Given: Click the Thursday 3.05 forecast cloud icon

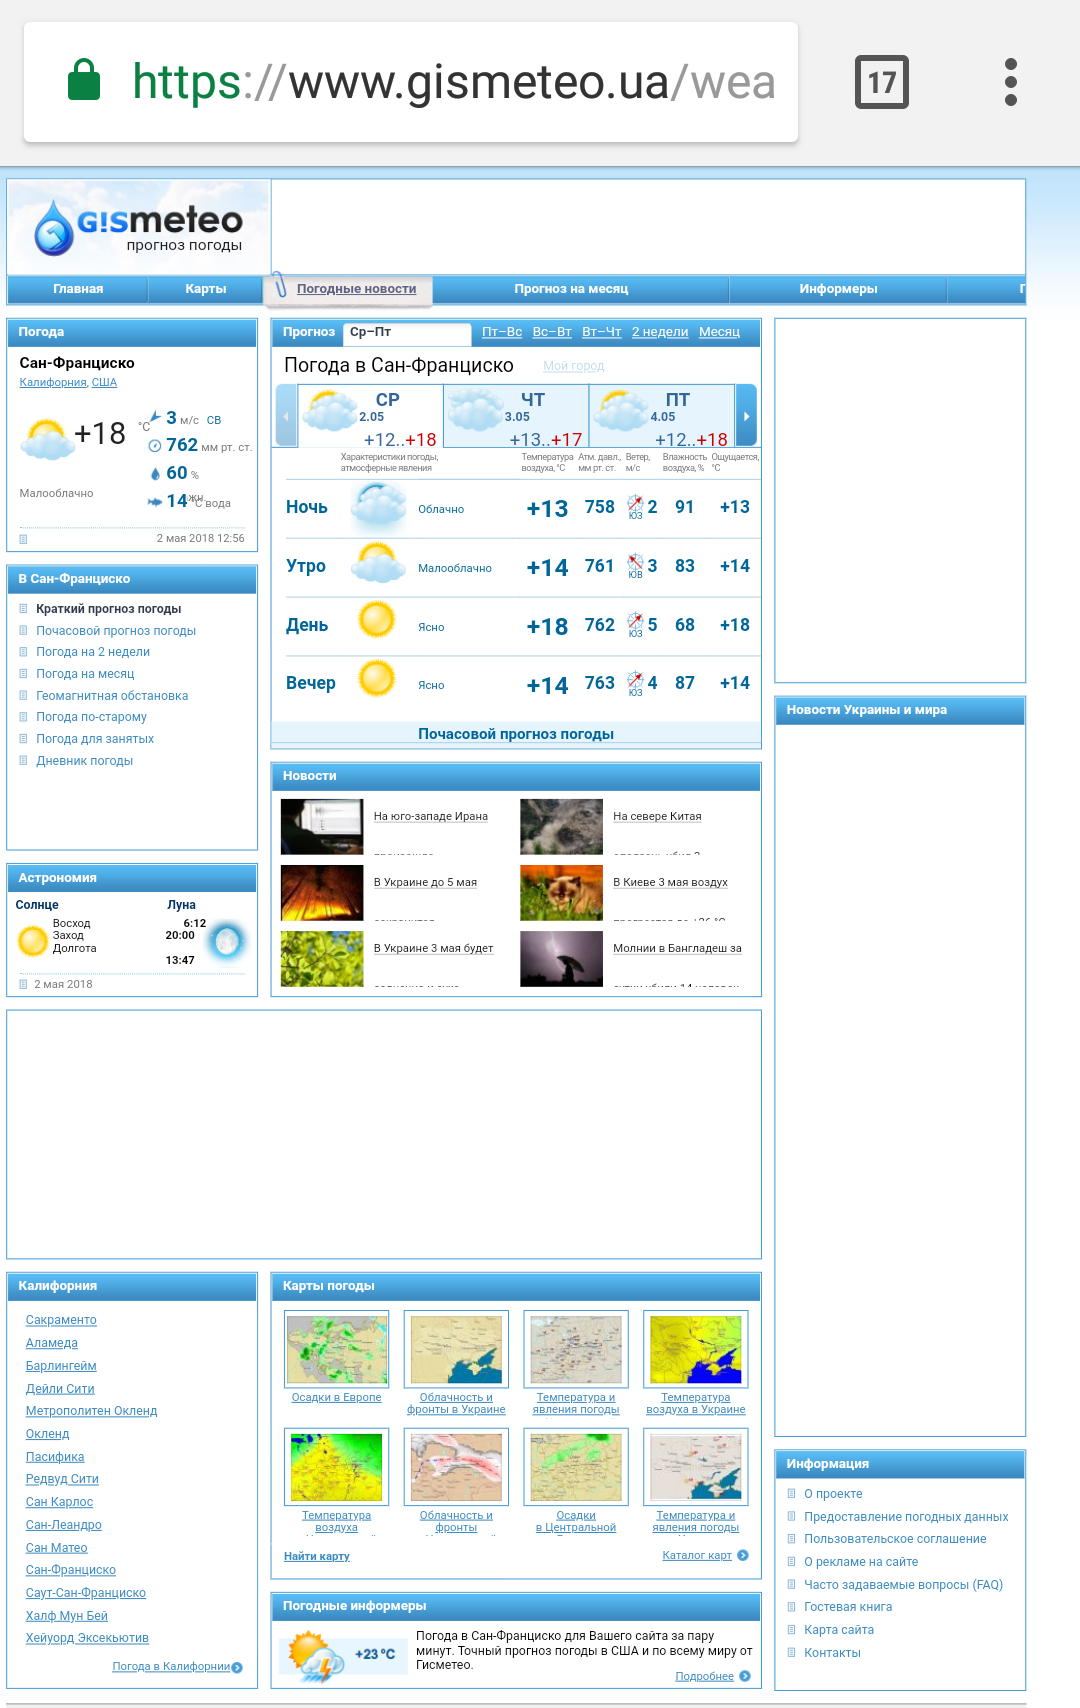Looking at the screenshot, I should (475, 411).
